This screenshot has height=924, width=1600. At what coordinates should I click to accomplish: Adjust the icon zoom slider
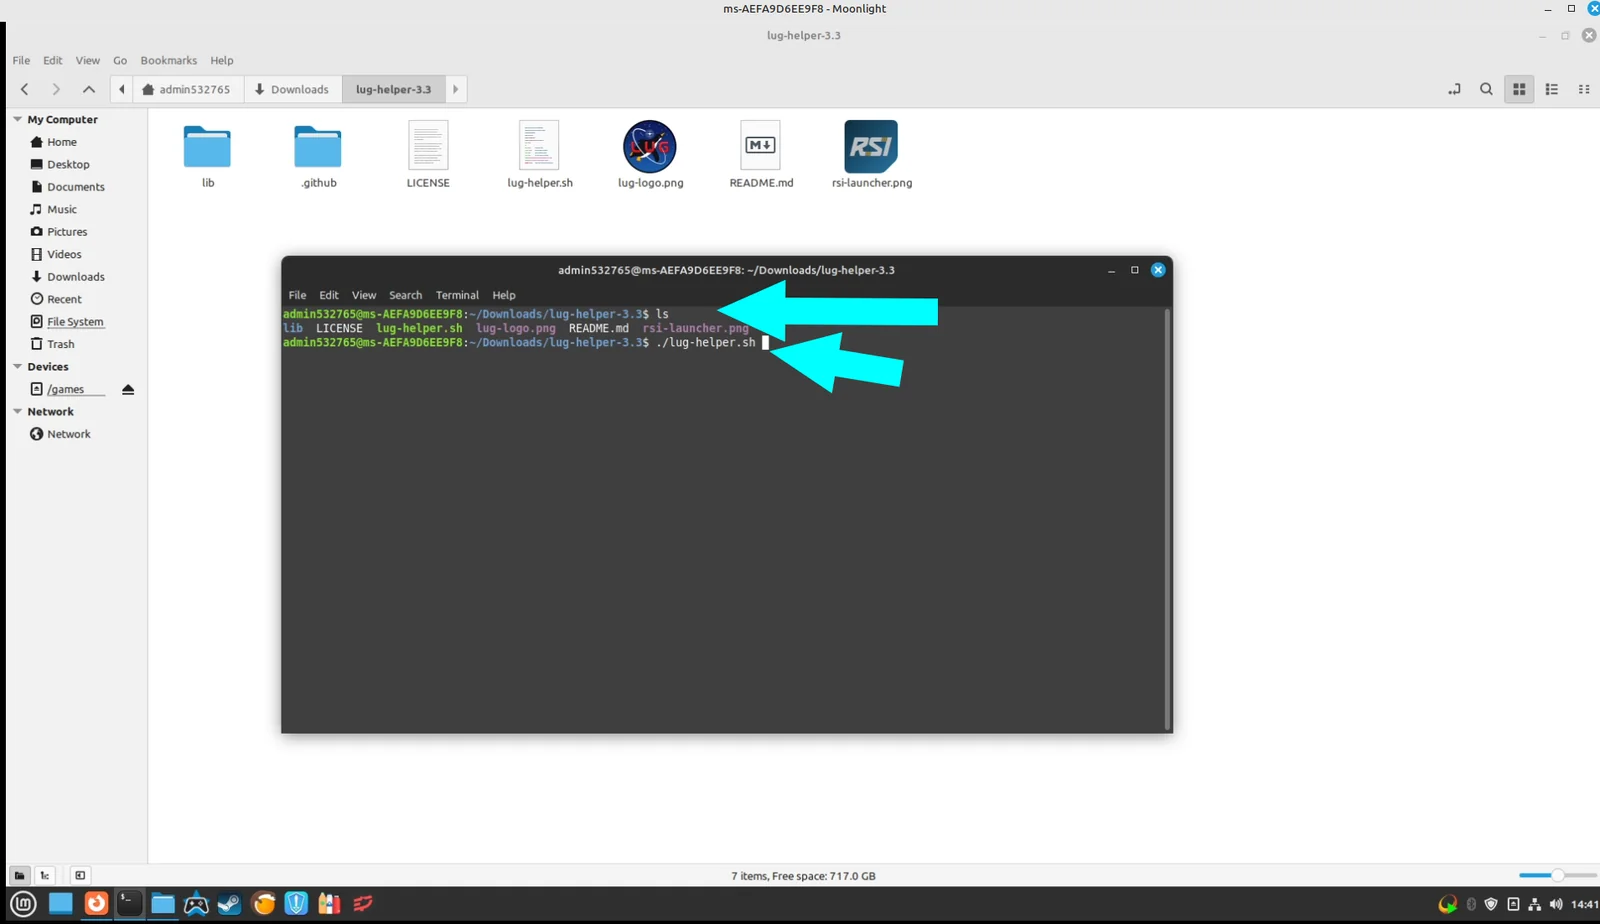click(1557, 875)
